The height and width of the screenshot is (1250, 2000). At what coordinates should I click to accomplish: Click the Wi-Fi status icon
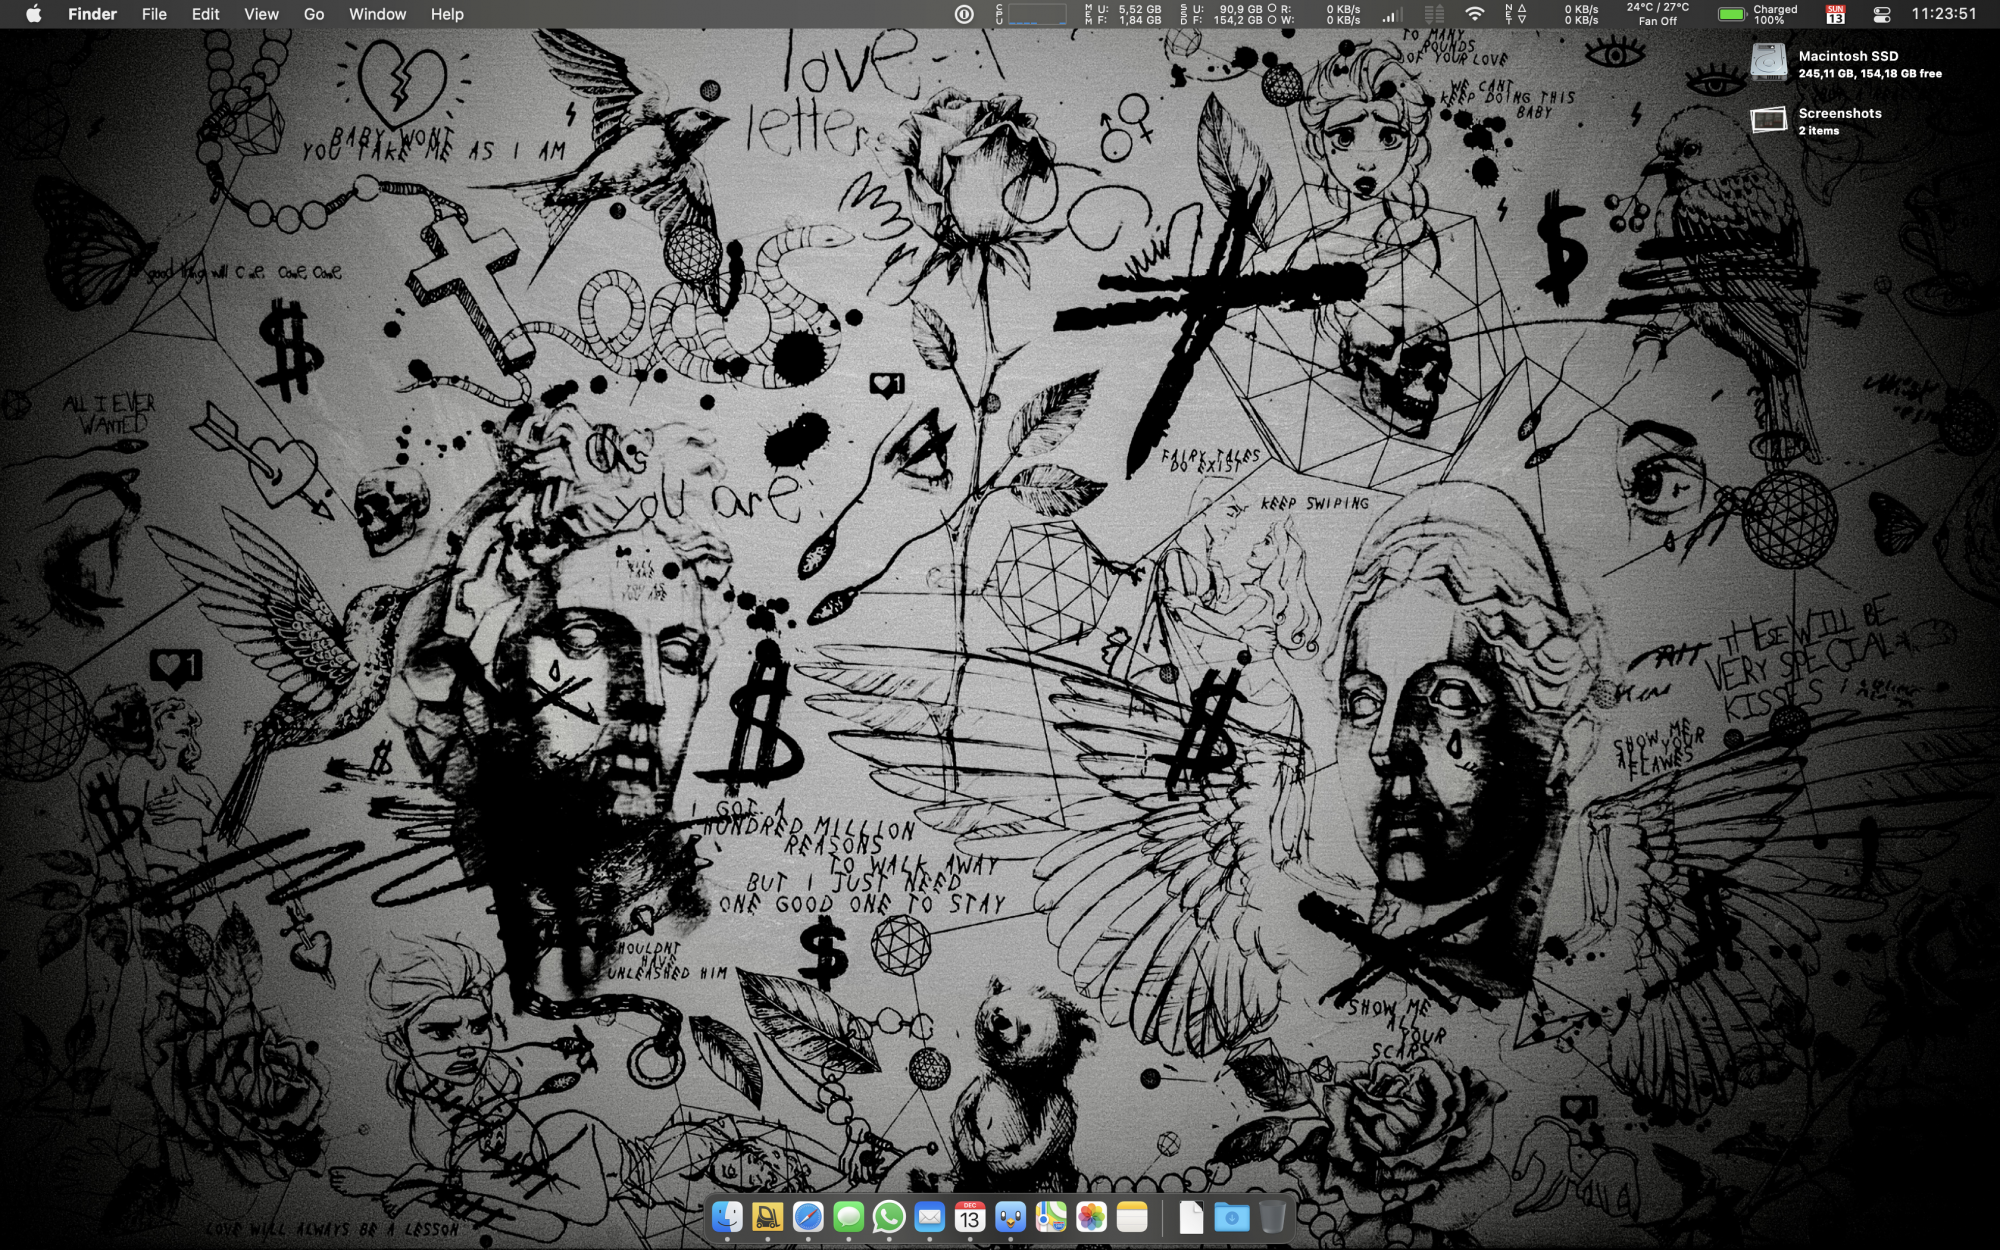tap(1474, 14)
